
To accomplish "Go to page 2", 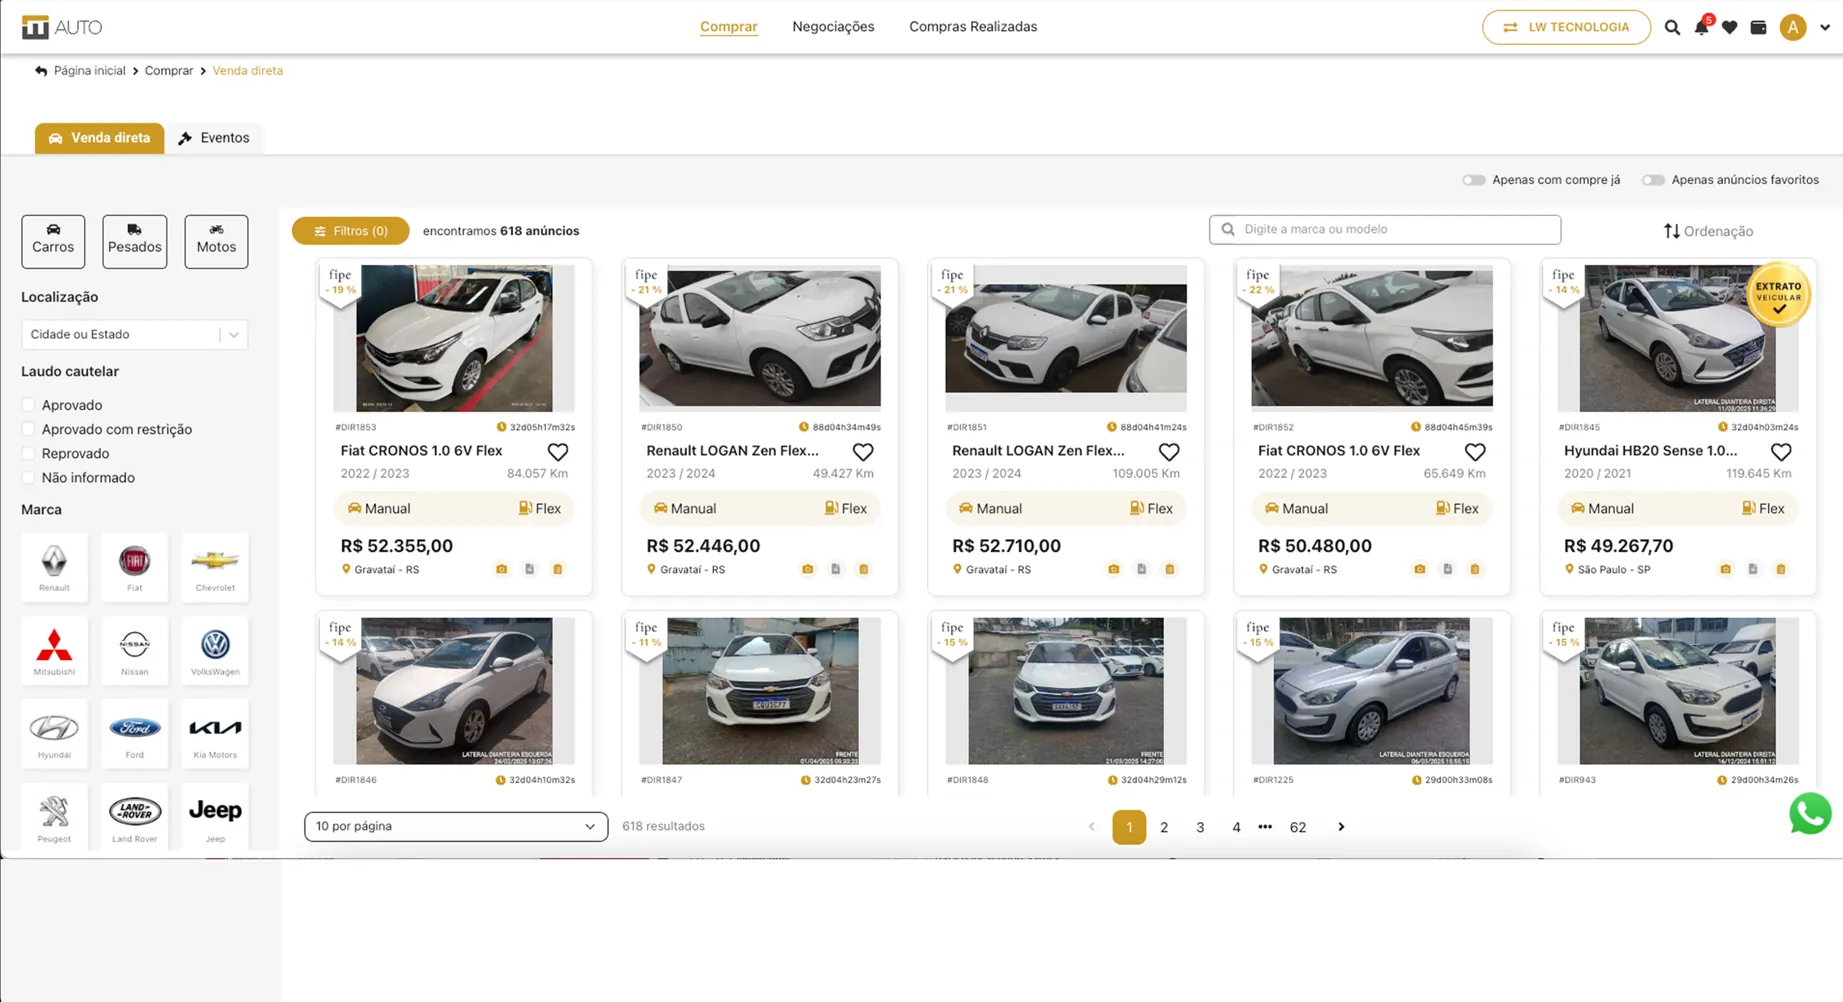I will coord(1164,827).
